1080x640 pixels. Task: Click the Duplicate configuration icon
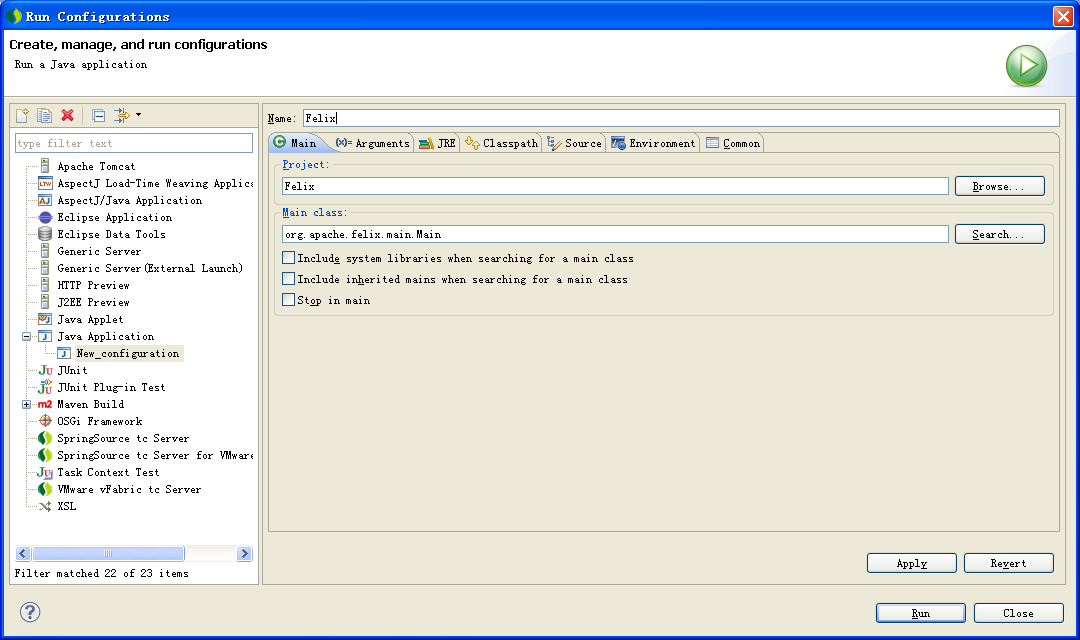[44, 115]
